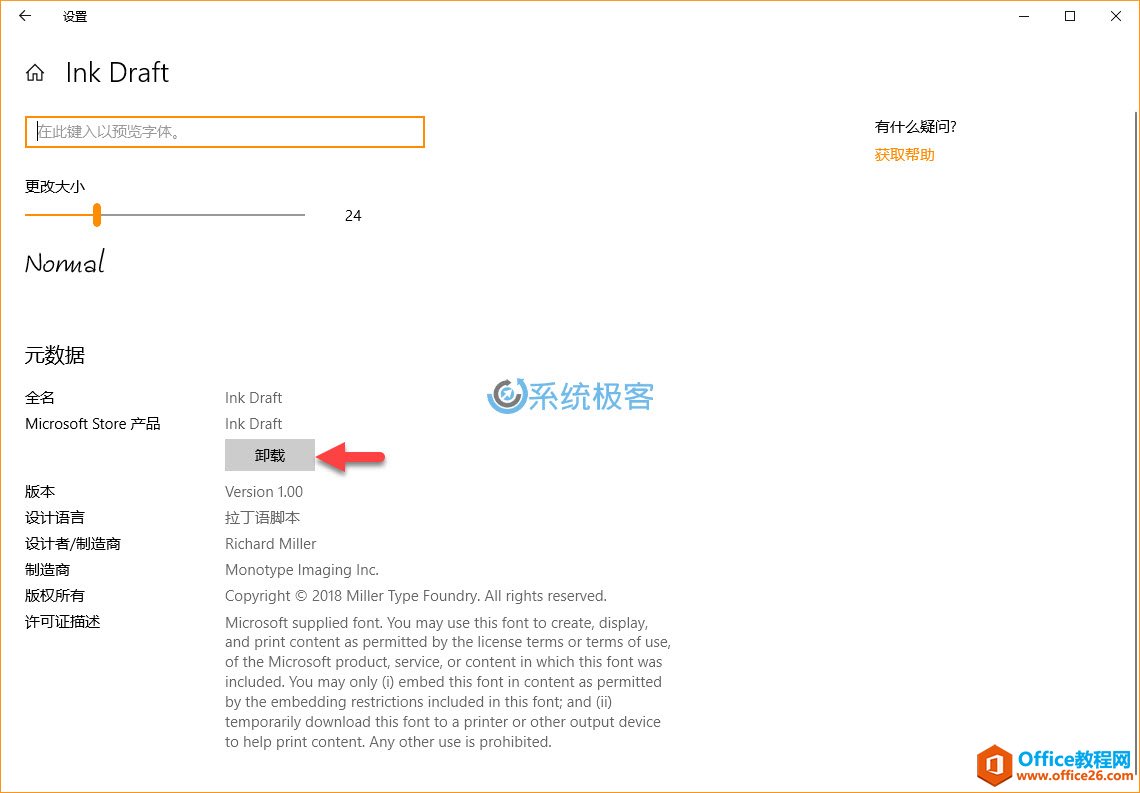
Task: Click the '版权所有' label
Action: coord(55,596)
